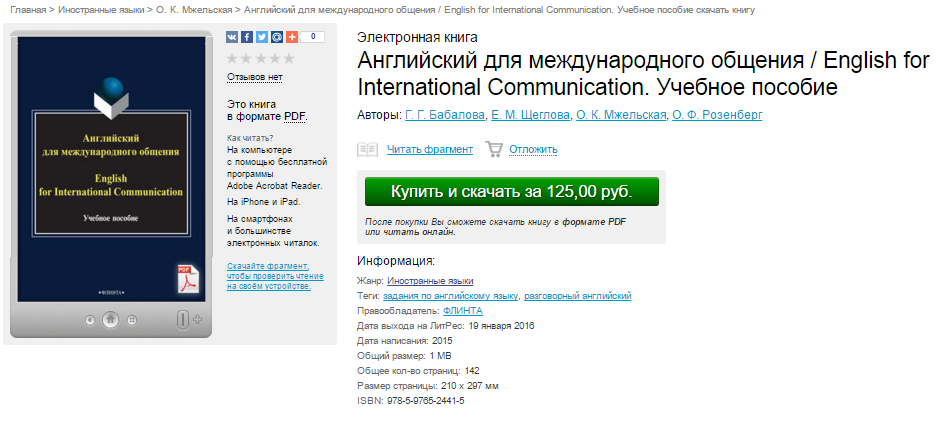Click Отложить link
This screenshot has width=949, height=421.
(533, 149)
